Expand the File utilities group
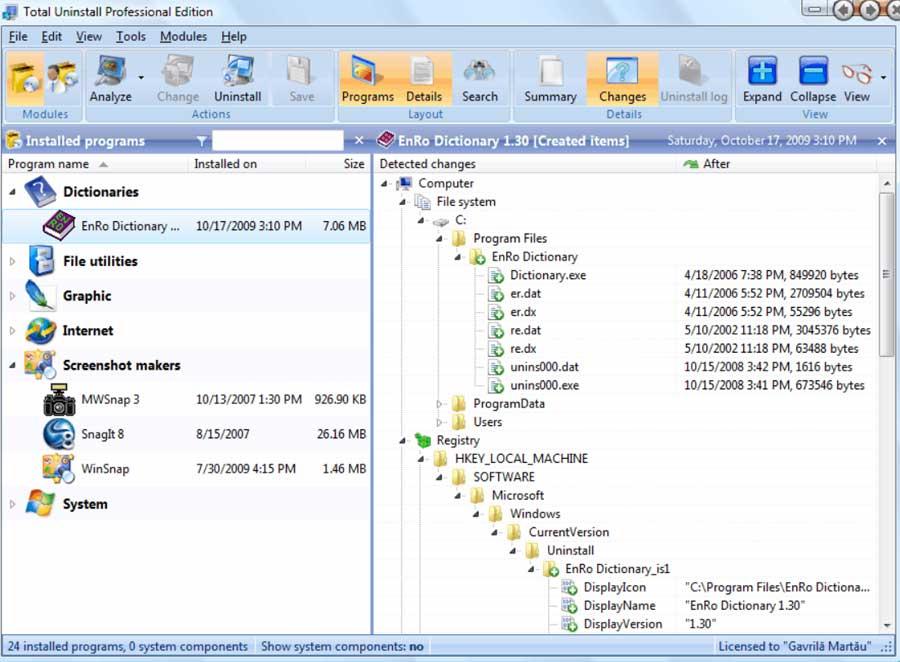This screenshot has height=662, width=900. [13, 261]
